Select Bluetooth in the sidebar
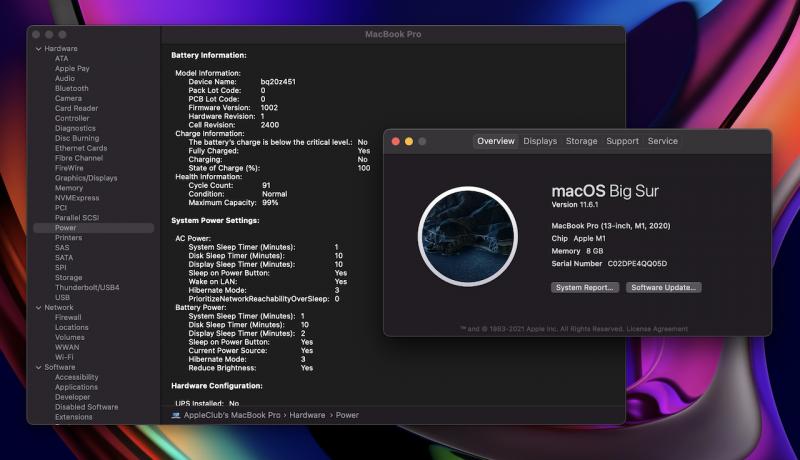Image resolution: width=800 pixels, height=460 pixels. point(71,88)
